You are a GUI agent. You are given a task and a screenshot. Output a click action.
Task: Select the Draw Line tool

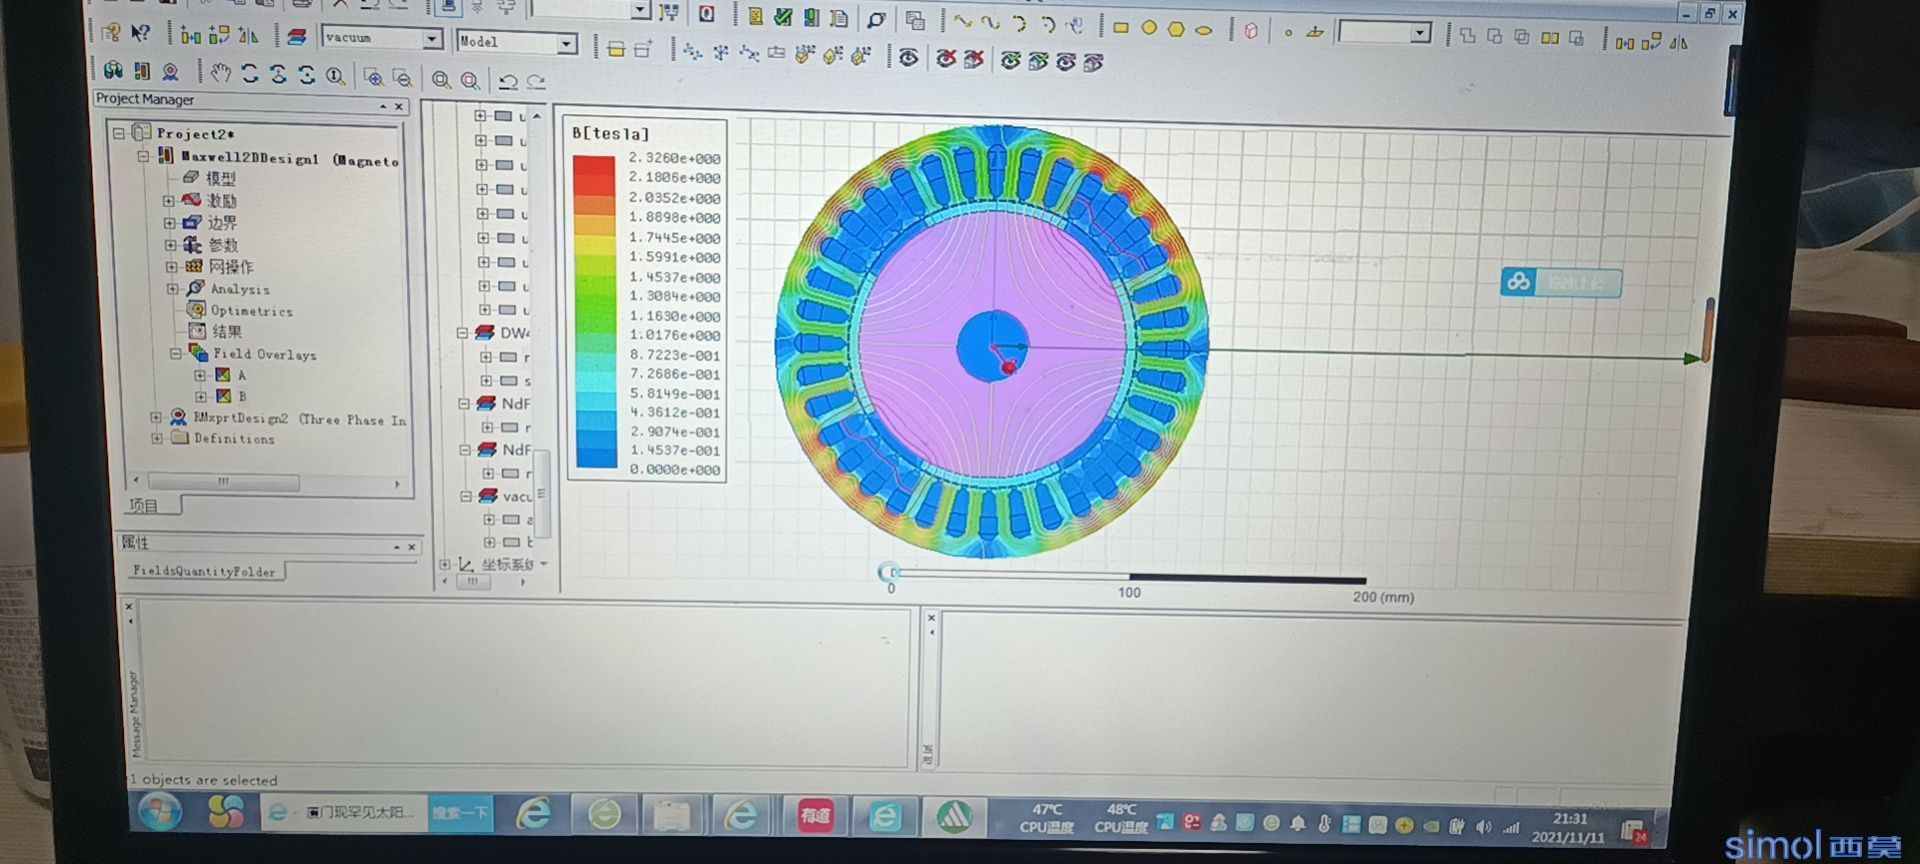[x=962, y=21]
